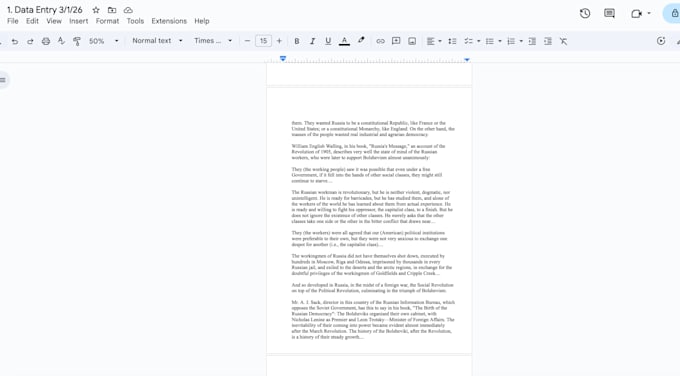The image size is (680, 376).
Task: Click the Undo arrow icon
Action: point(15,41)
